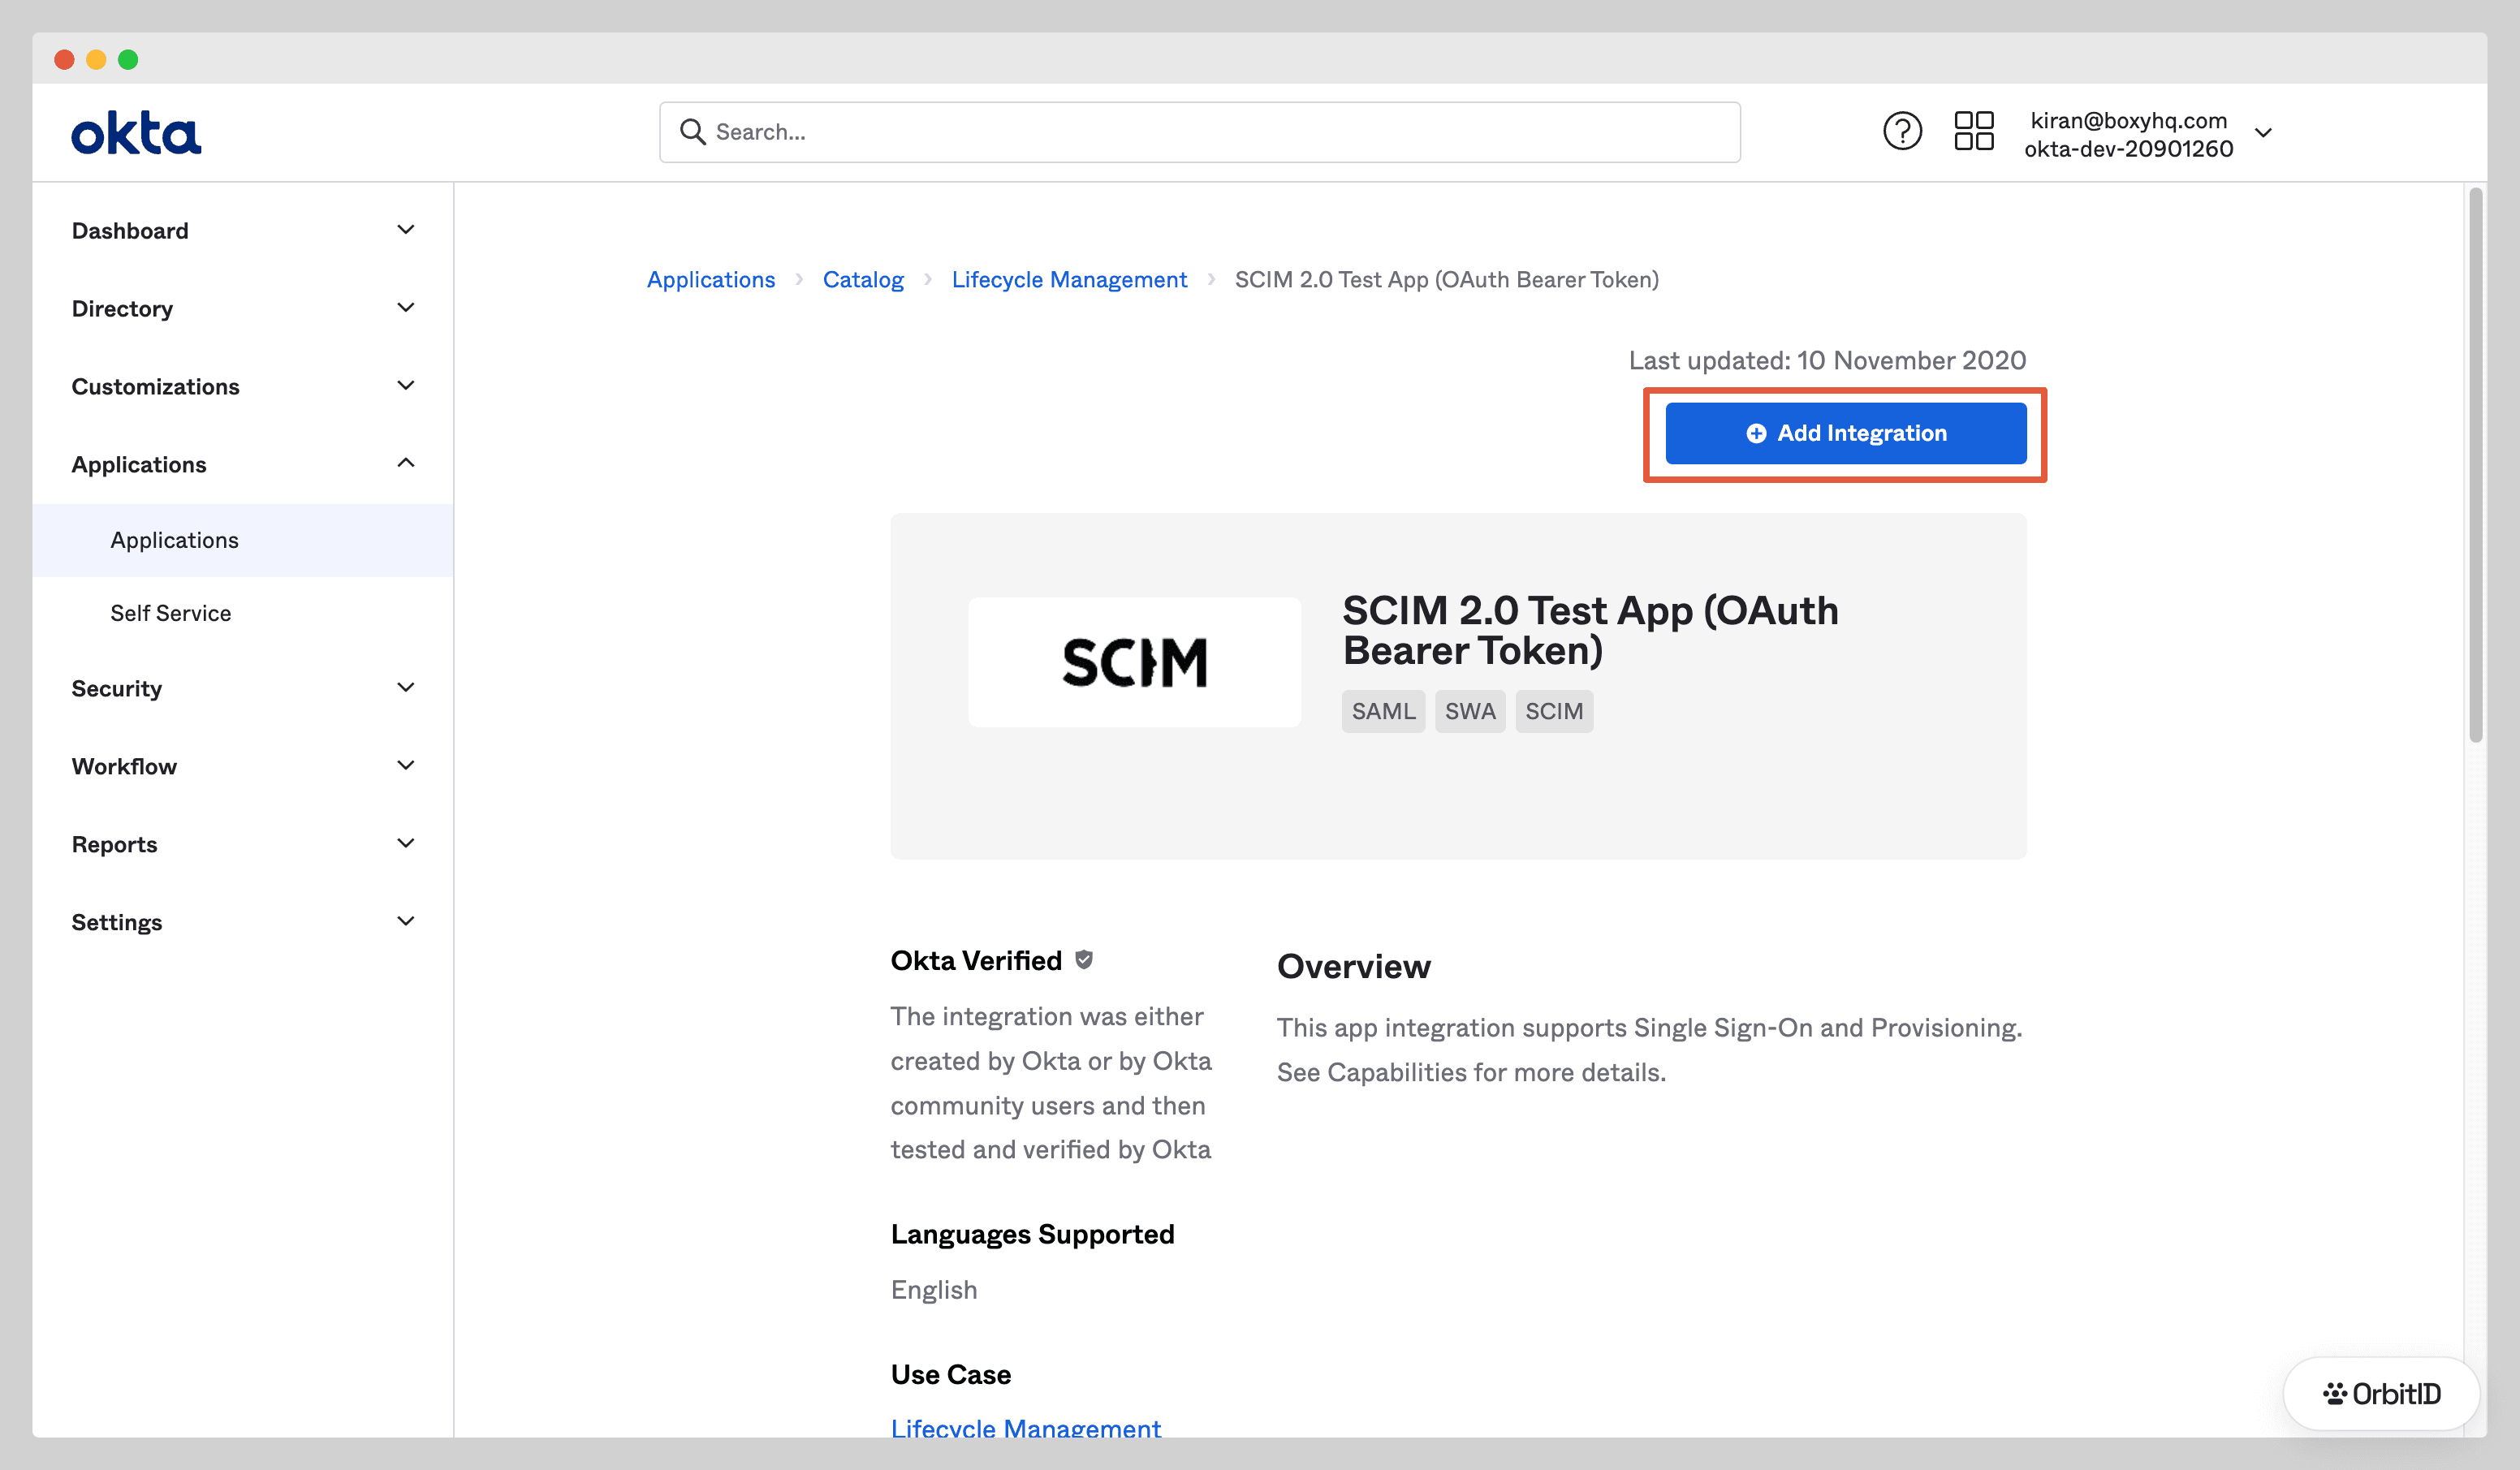This screenshot has width=2520, height=1470.
Task: Click the Add Integration button
Action: tap(1845, 433)
